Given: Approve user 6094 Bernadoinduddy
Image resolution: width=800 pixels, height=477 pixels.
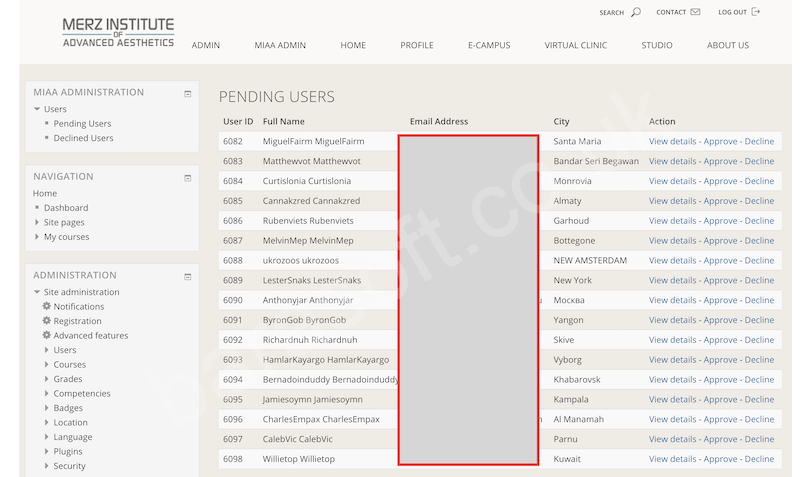Looking at the screenshot, I should point(720,380).
